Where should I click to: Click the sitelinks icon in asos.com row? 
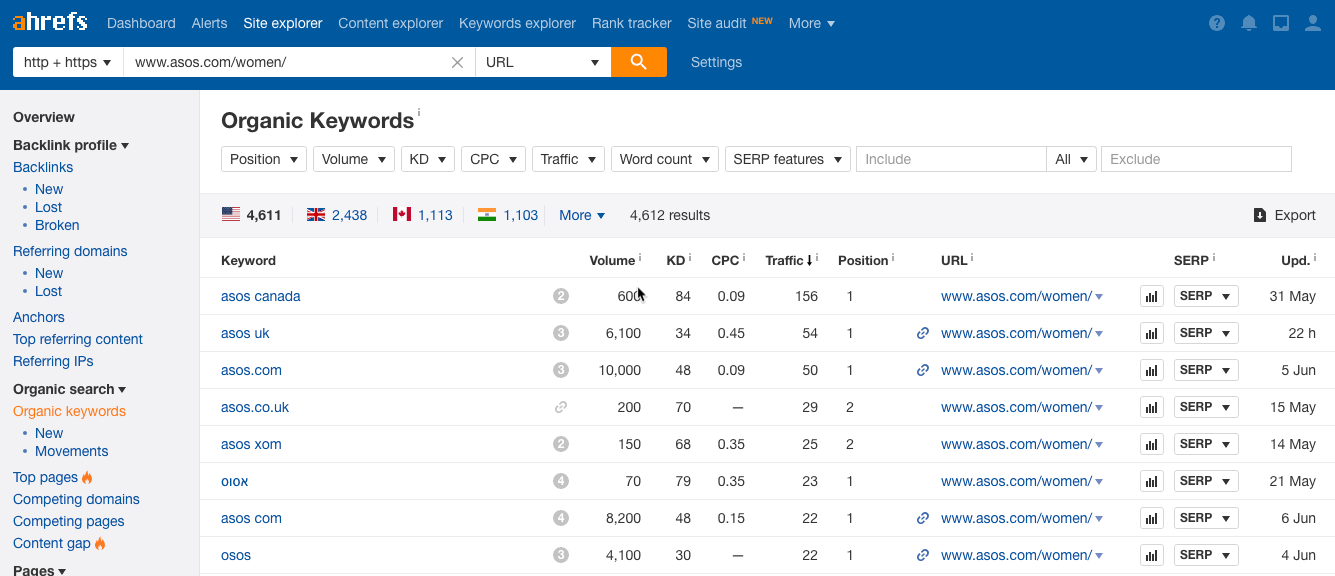tap(923, 370)
